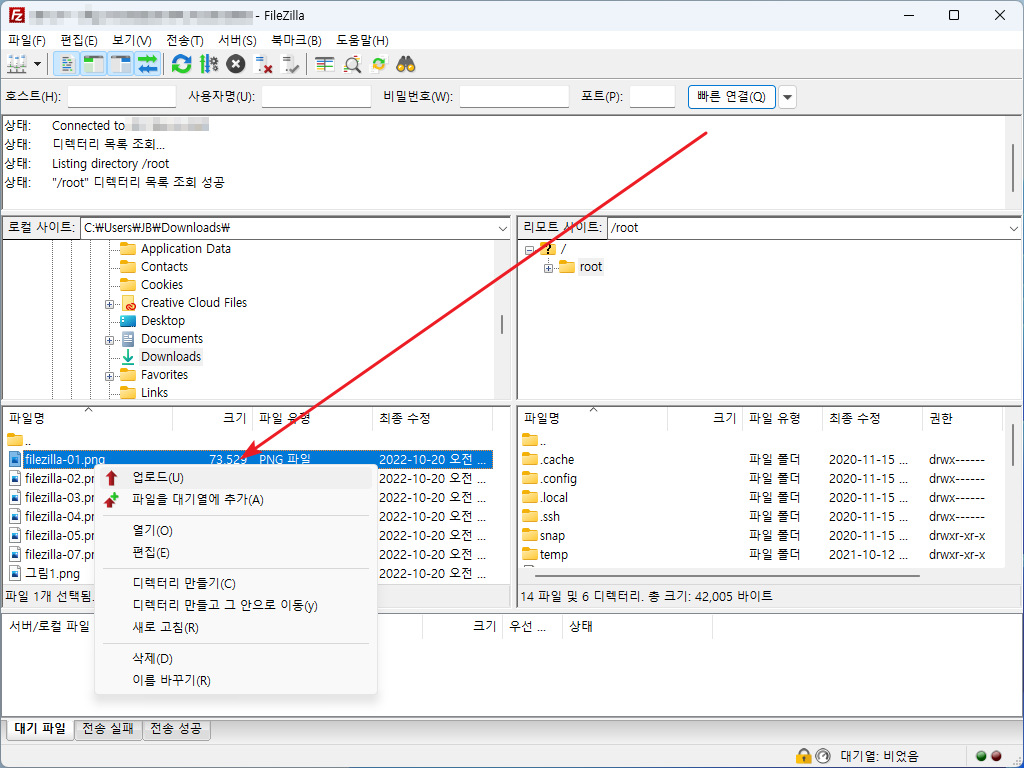Open speed limits gauge icon in status bar
Screen dimensions: 1024x768
coord(823,756)
